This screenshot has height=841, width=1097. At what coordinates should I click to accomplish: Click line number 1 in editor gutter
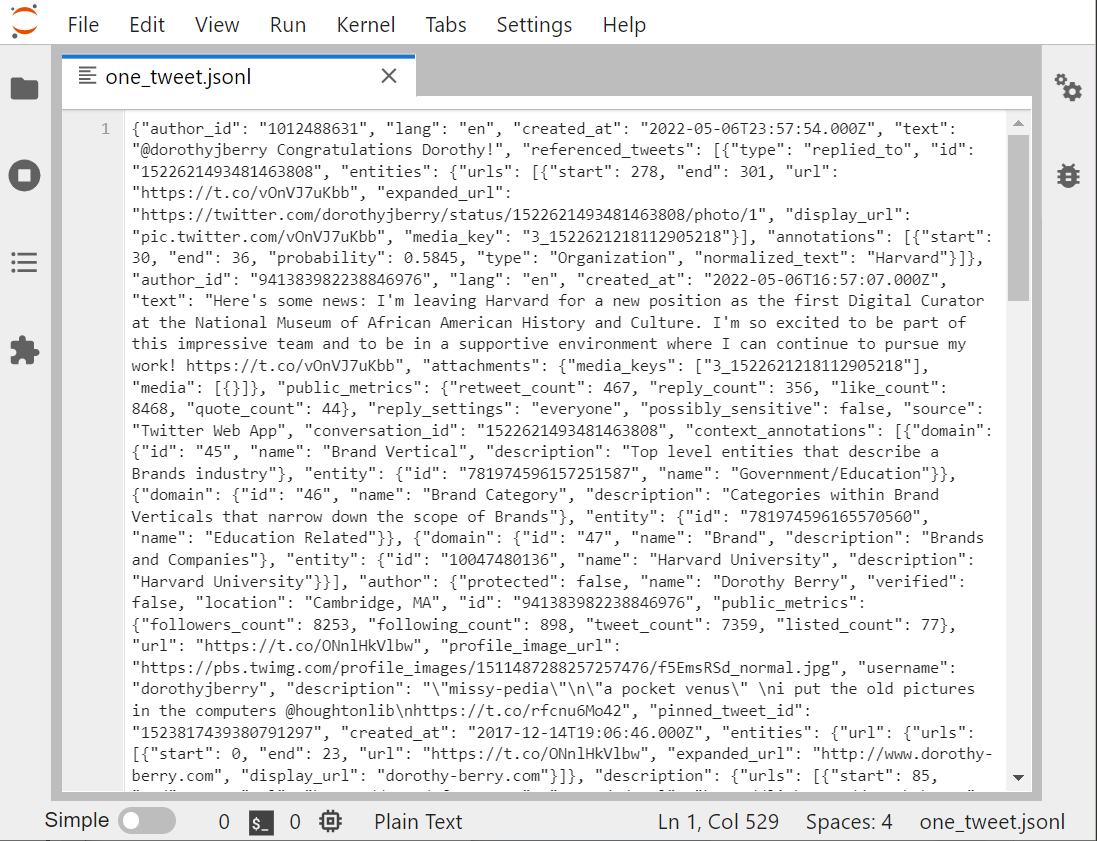pyautogui.click(x=106, y=129)
